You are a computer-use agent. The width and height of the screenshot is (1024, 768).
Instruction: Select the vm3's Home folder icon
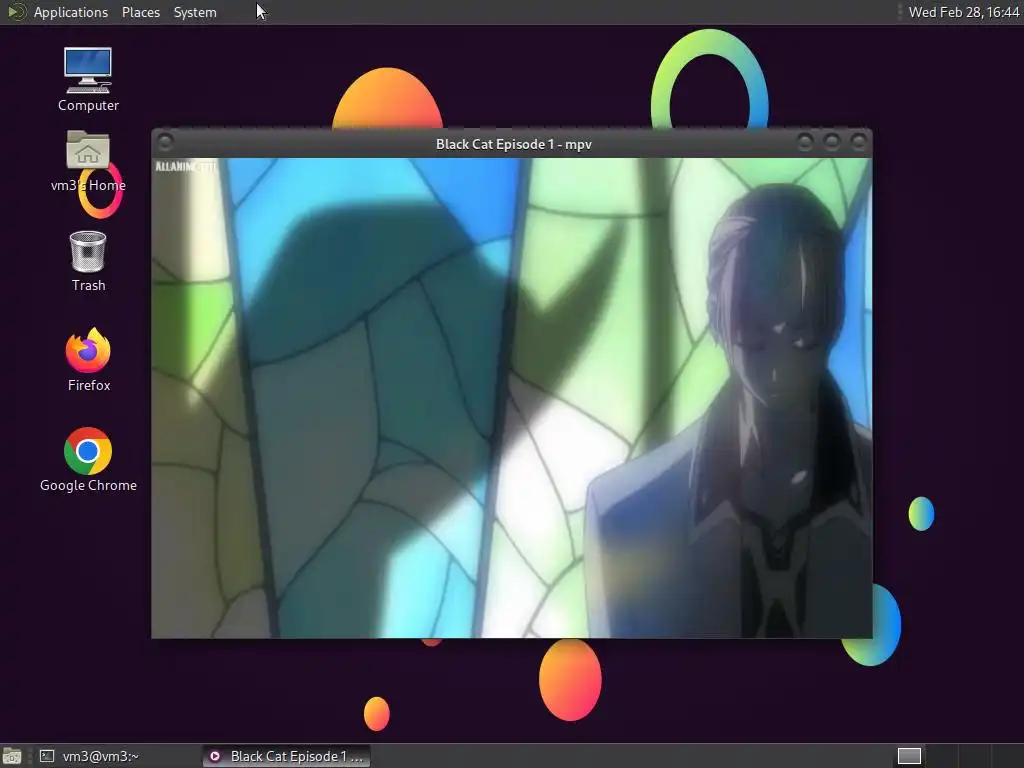[88, 161]
